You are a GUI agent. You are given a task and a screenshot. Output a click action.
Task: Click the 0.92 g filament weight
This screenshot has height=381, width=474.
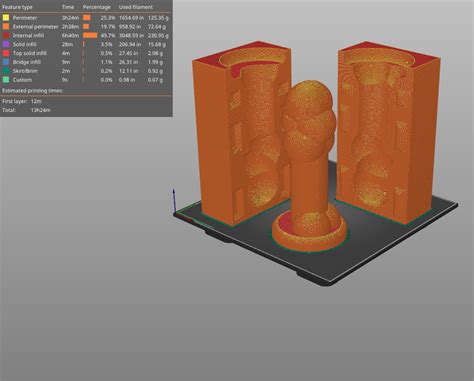click(x=156, y=71)
